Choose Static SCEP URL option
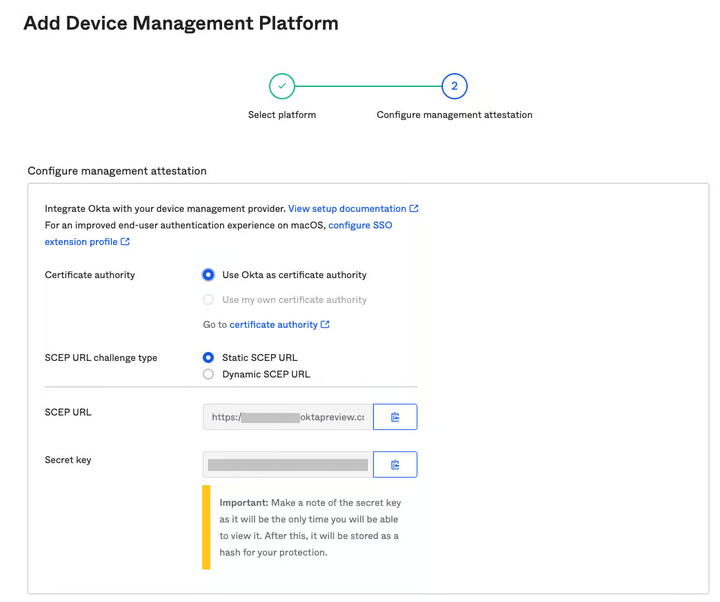Image resolution: width=720 pixels, height=602 pixels. click(x=208, y=357)
